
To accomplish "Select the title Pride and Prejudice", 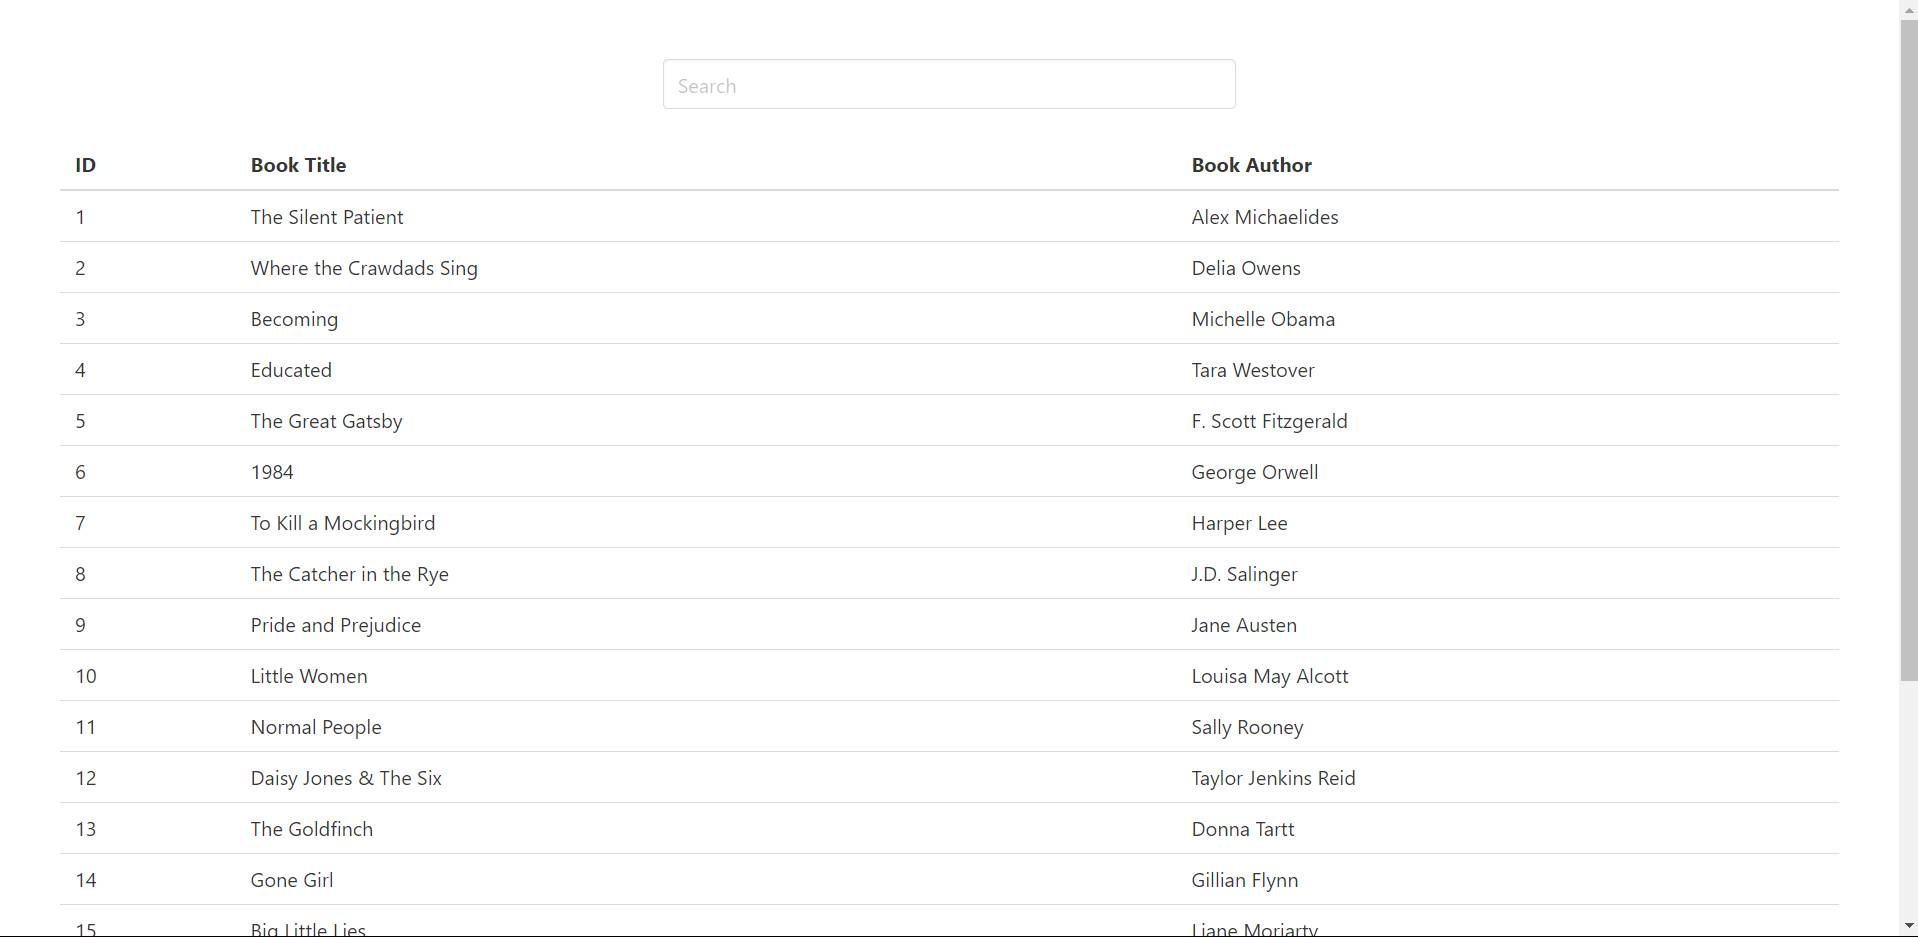I will point(336,626).
